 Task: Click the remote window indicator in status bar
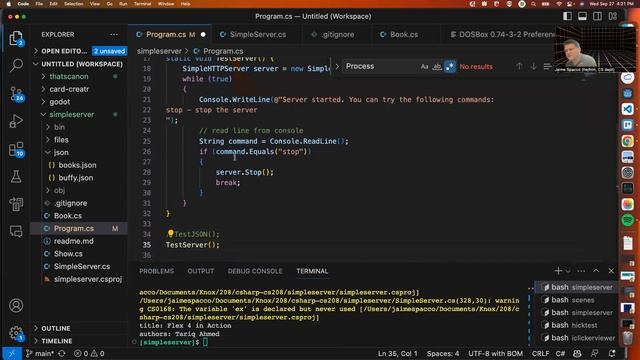[x=11, y=353]
